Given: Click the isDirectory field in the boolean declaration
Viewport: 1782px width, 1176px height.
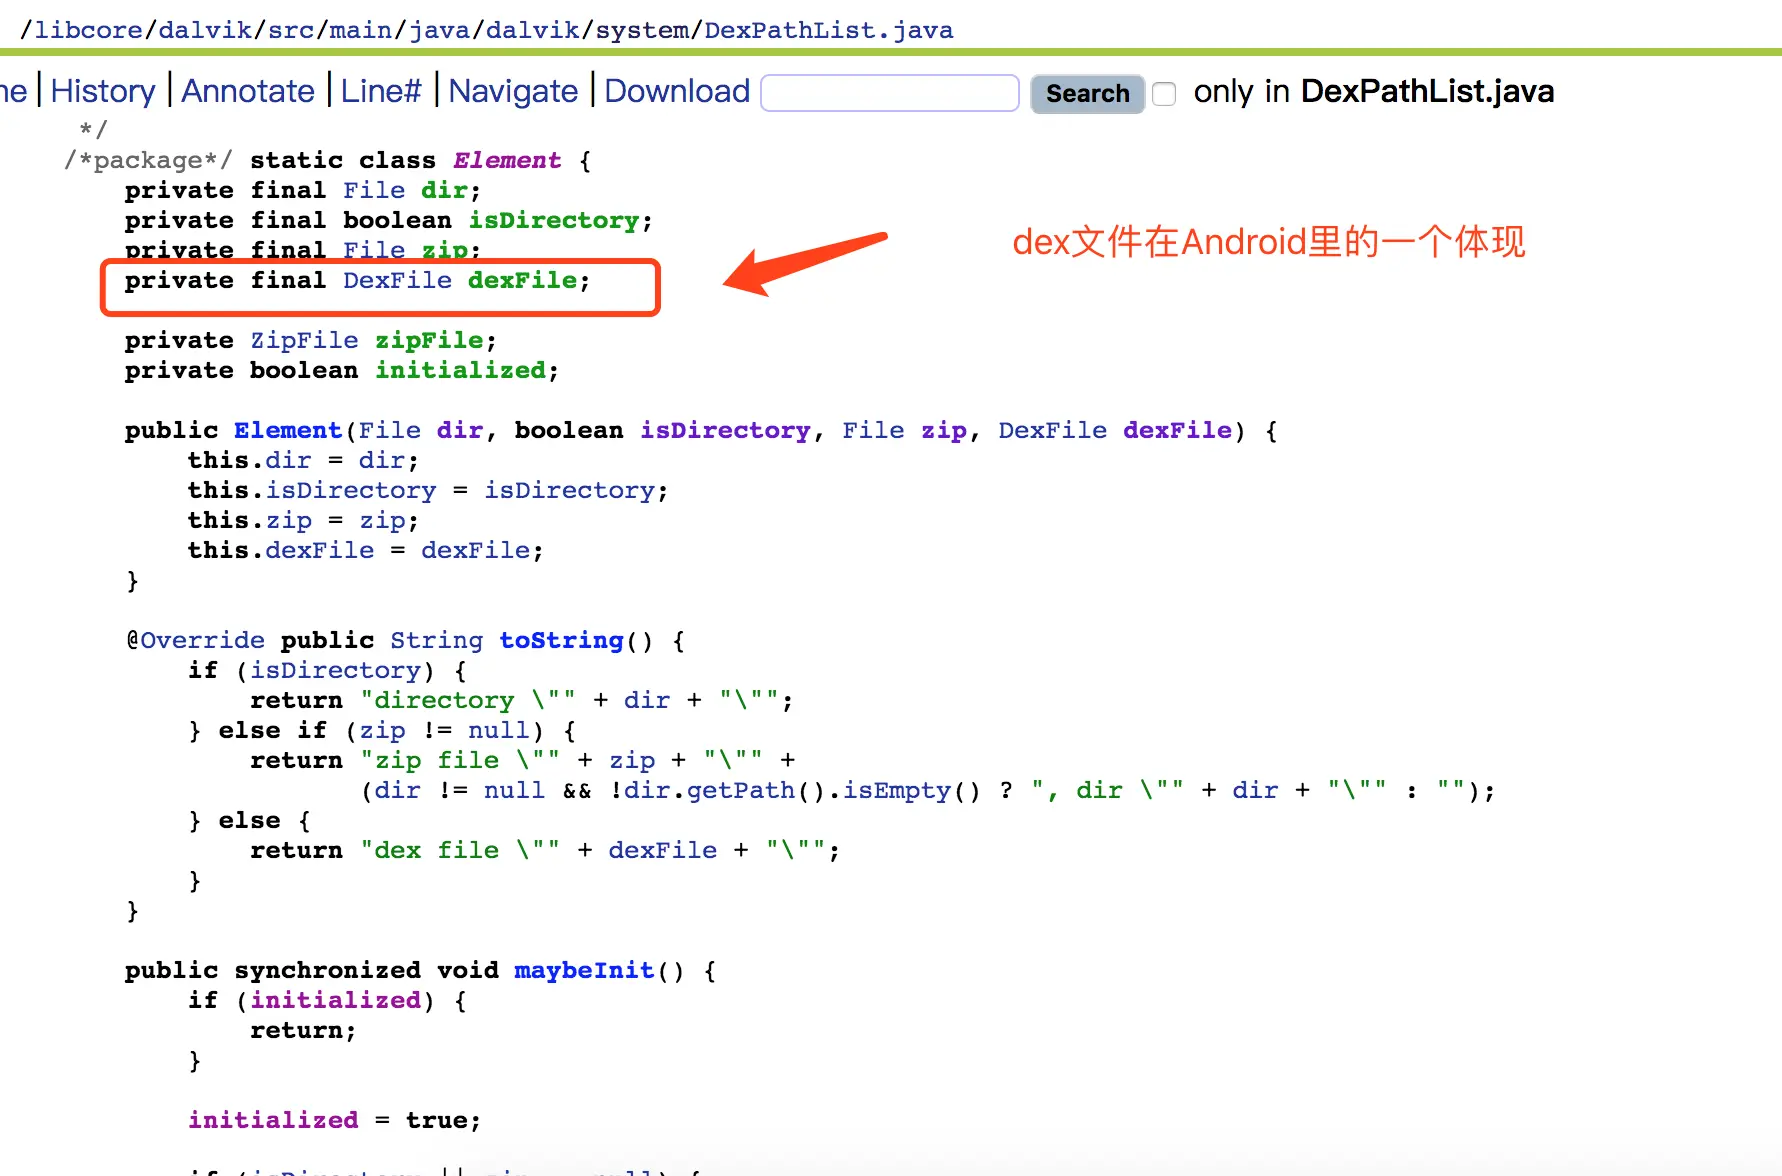Looking at the screenshot, I should point(554,220).
